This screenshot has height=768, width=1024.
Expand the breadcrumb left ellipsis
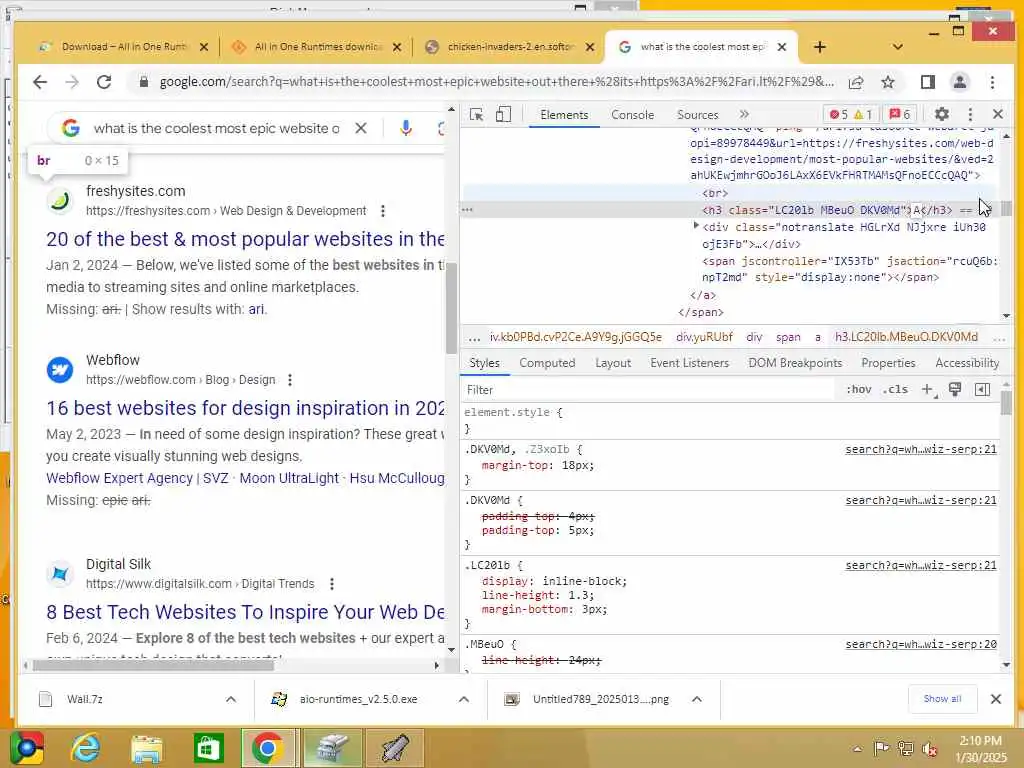475,338
